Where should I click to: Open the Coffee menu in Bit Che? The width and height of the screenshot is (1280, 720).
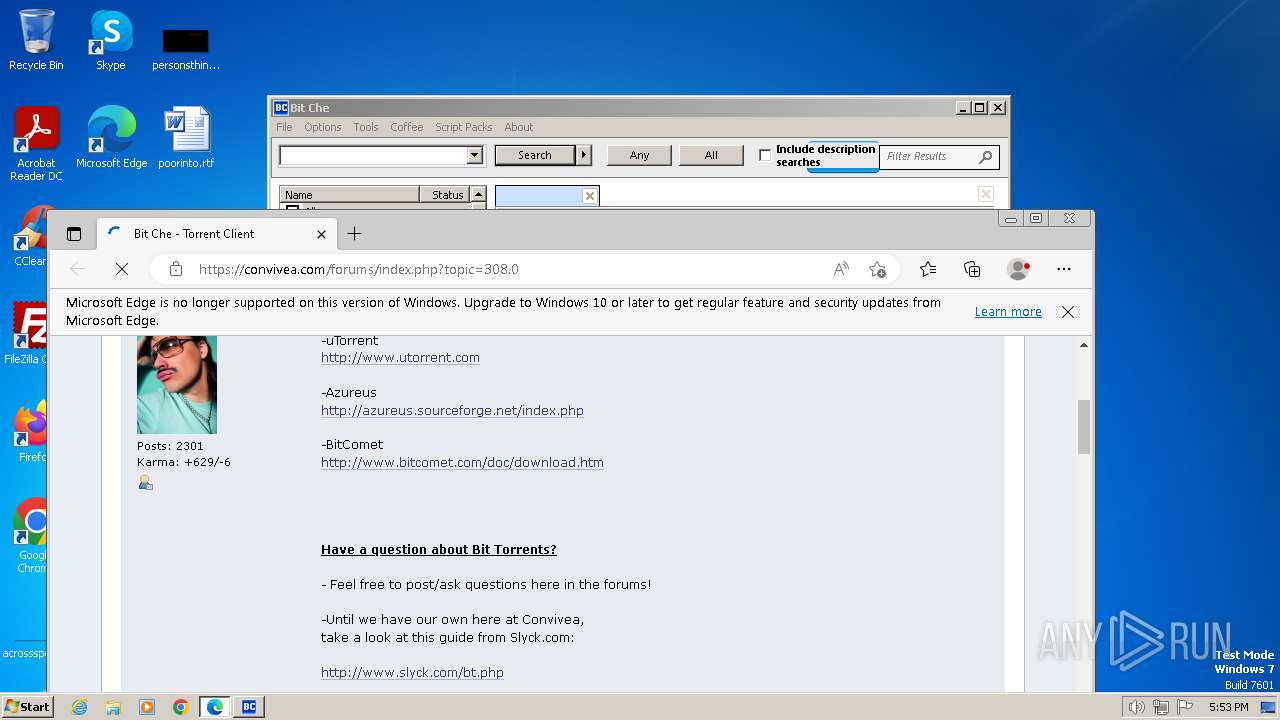(407, 127)
